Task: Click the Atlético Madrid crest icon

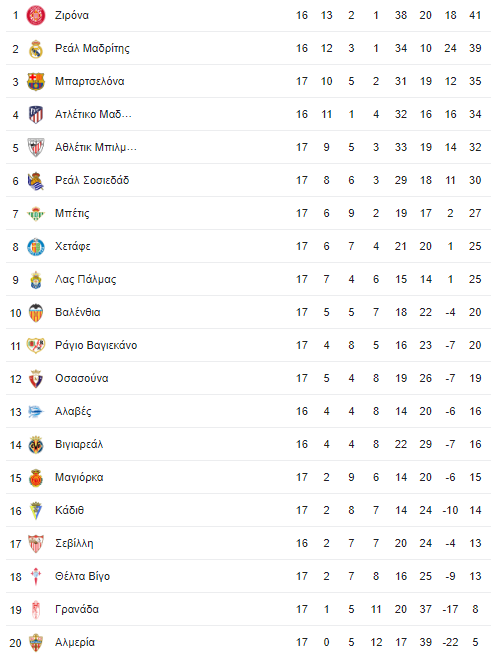Action: 36,115
